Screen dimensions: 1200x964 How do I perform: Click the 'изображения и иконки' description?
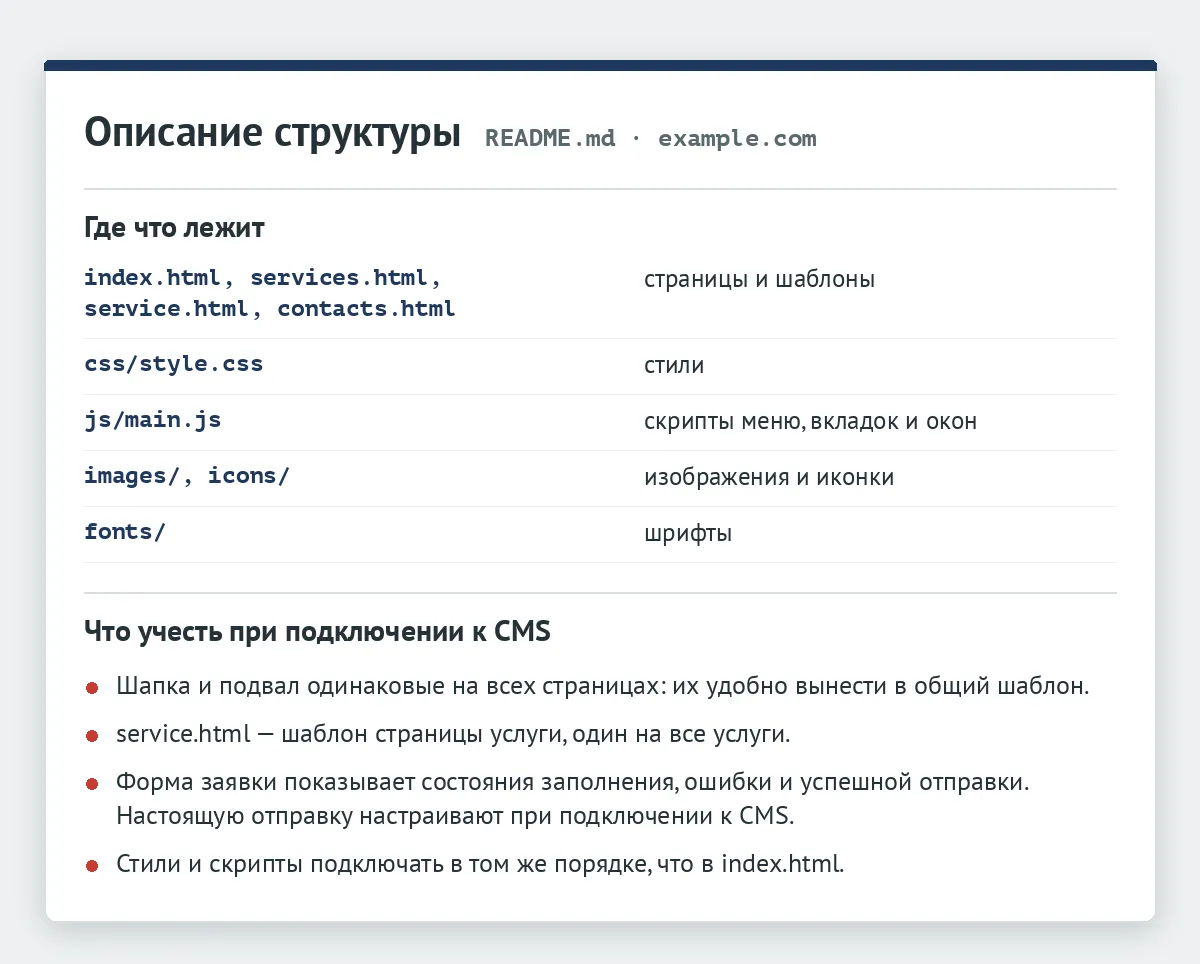tap(769, 478)
